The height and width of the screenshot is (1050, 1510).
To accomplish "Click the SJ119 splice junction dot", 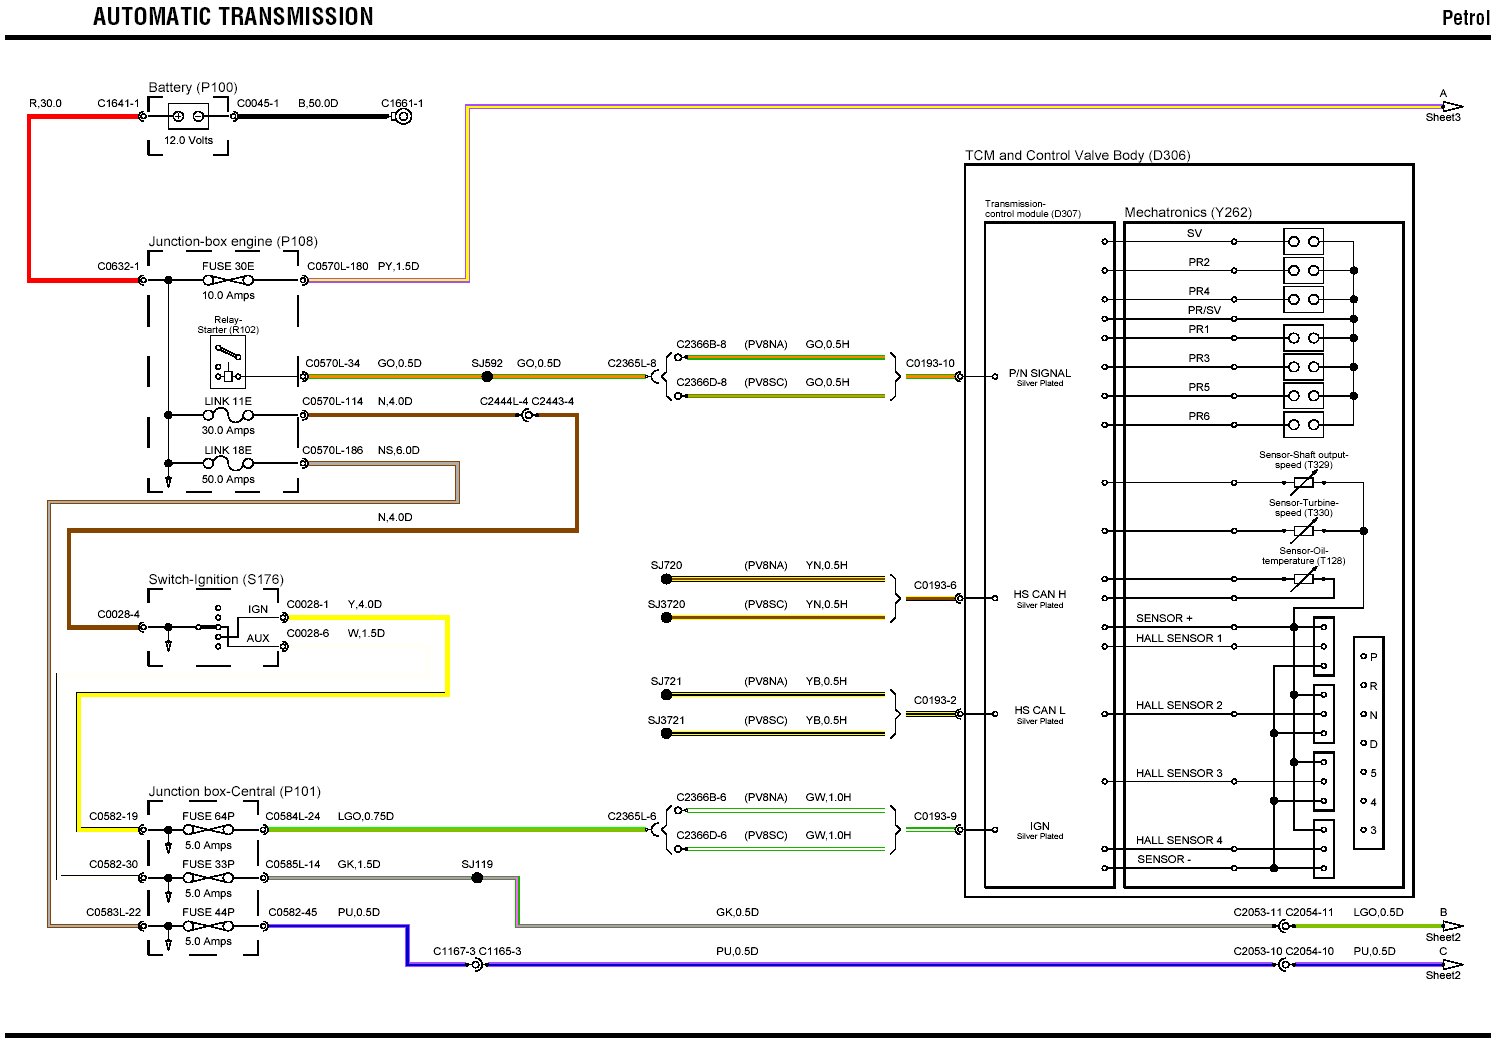I will [477, 878].
